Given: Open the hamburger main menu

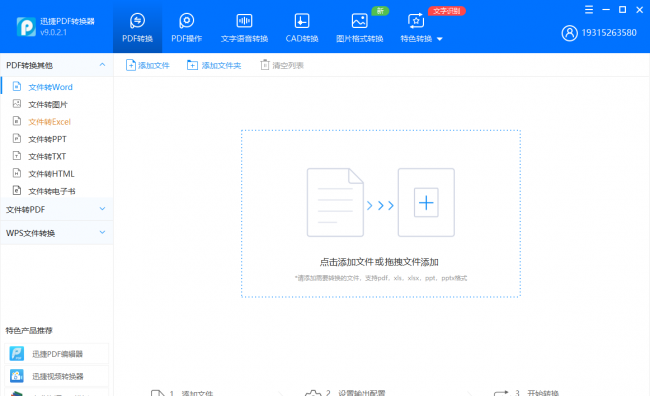Looking at the screenshot, I should [589, 10].
